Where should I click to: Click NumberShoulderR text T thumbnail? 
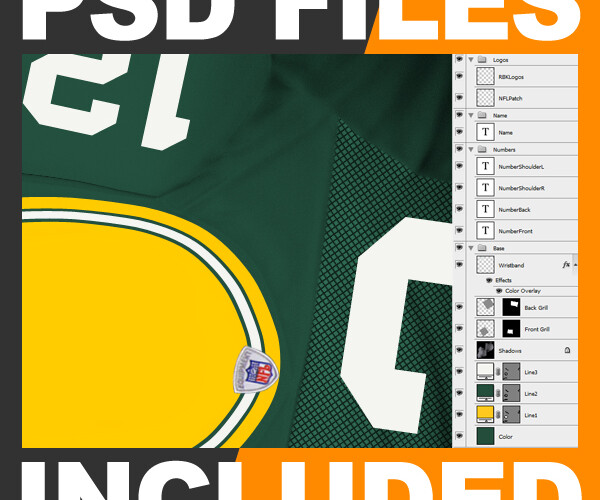[x=485, y=188]
